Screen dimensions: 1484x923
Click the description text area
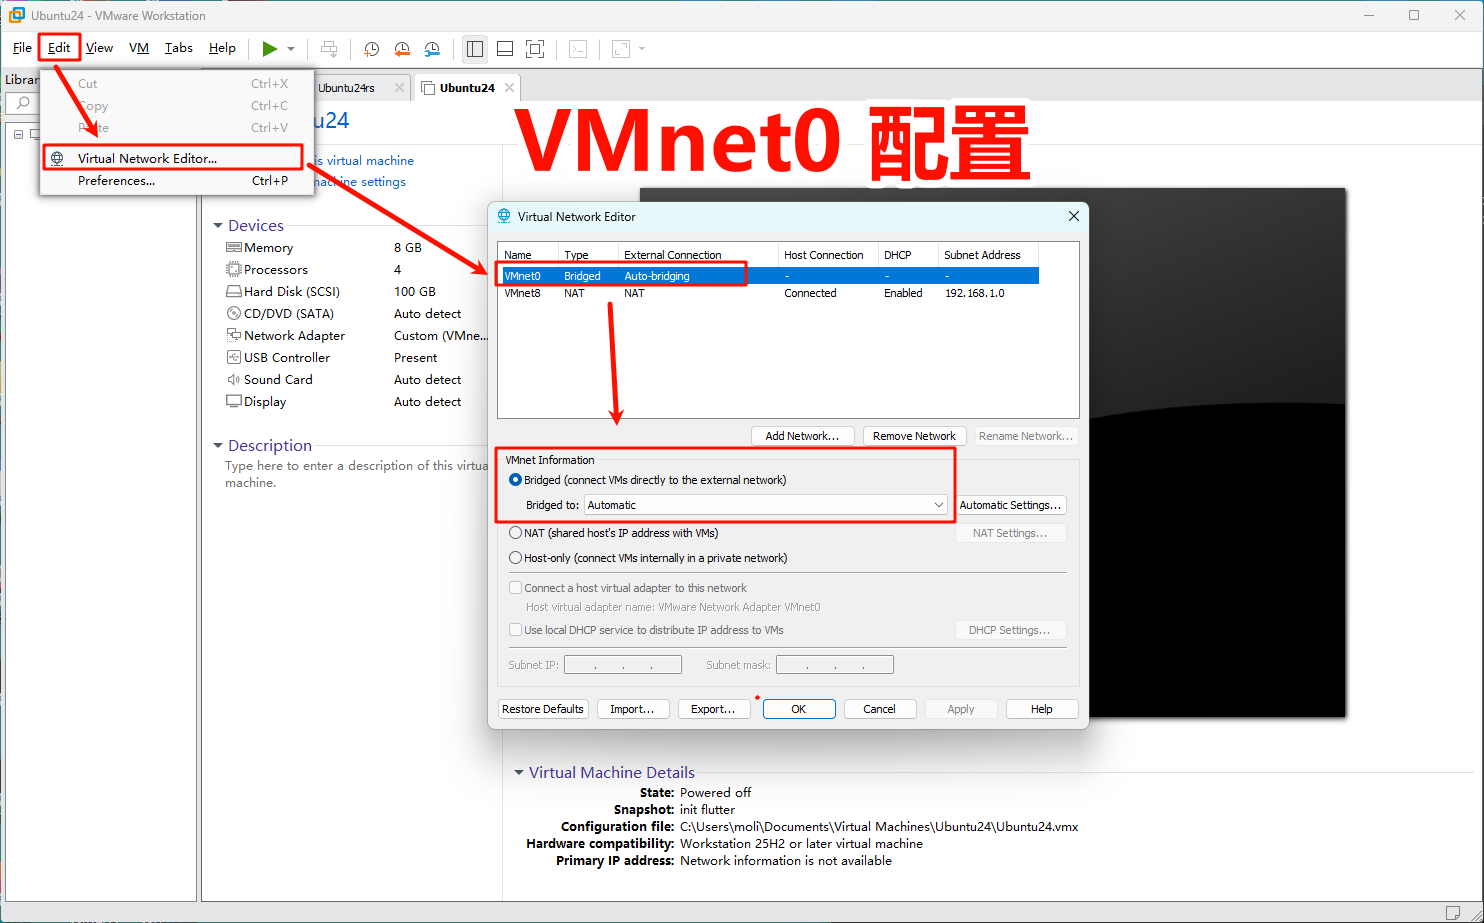(355, 474)
